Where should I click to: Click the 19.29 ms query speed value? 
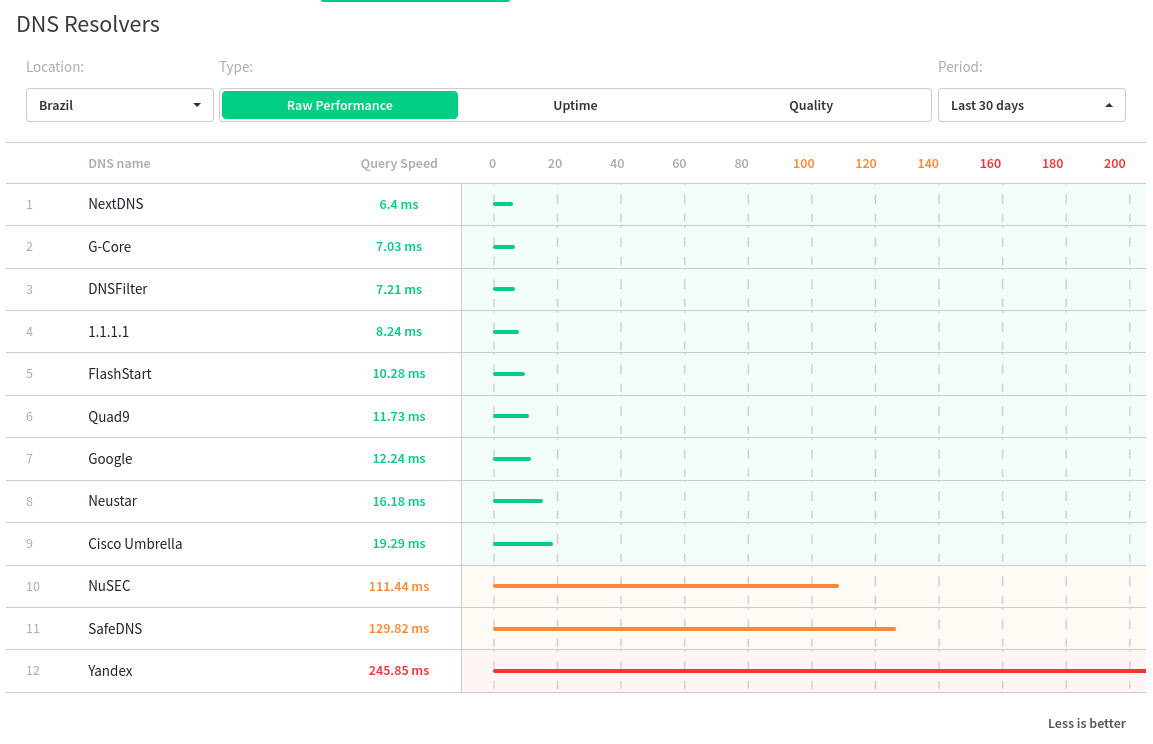(x=399, y=543)
